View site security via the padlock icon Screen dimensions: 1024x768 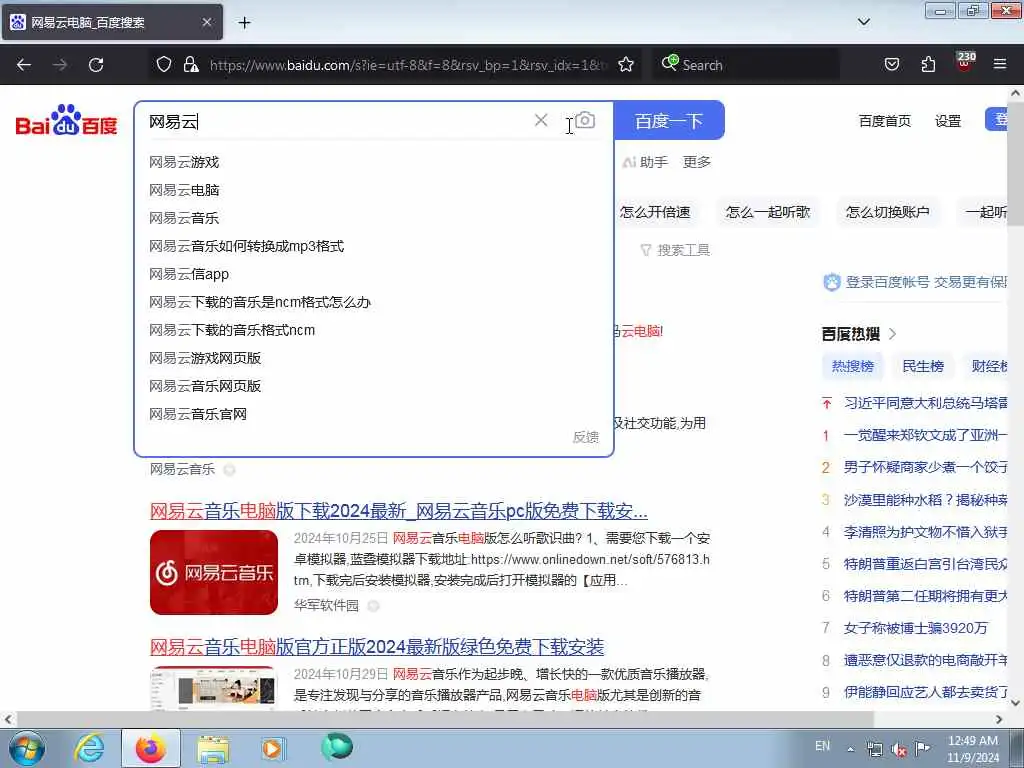(191, 64)
